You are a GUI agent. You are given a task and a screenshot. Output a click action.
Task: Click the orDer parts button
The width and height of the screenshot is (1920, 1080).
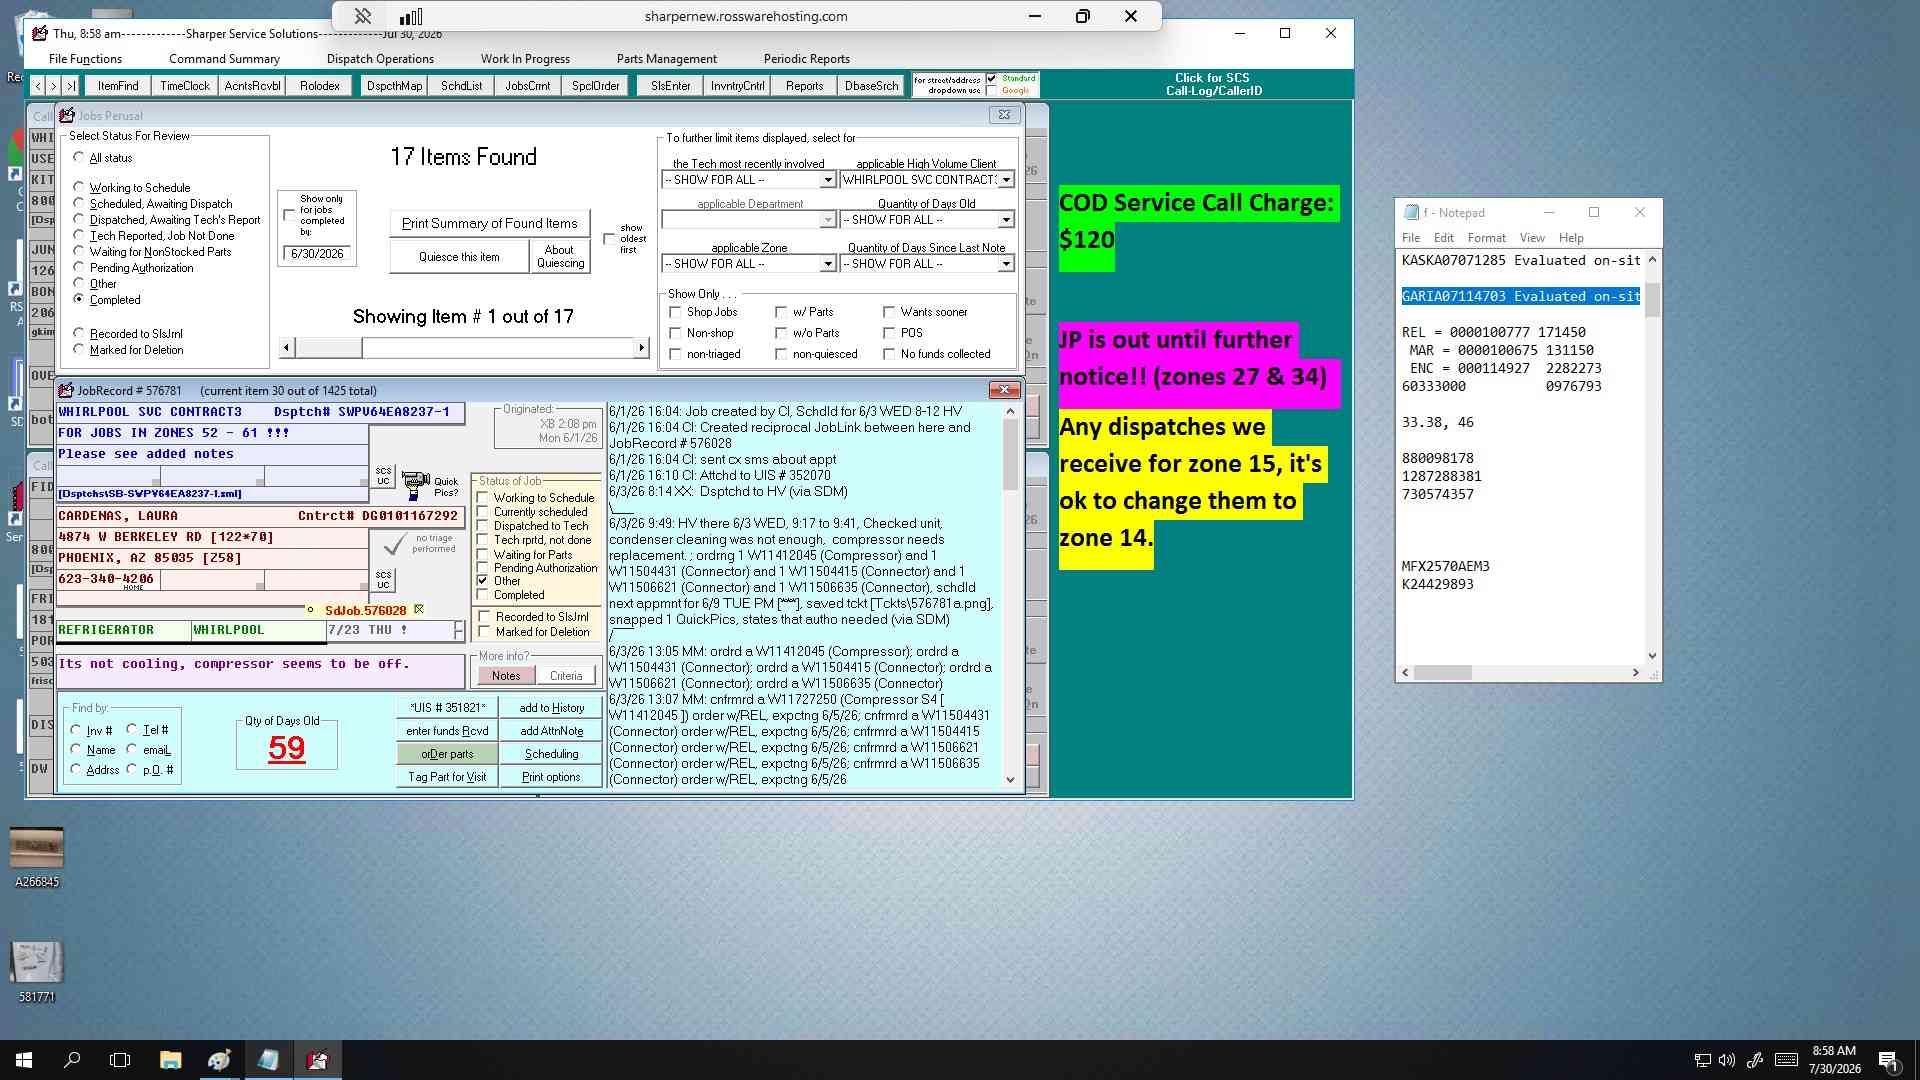447,754
